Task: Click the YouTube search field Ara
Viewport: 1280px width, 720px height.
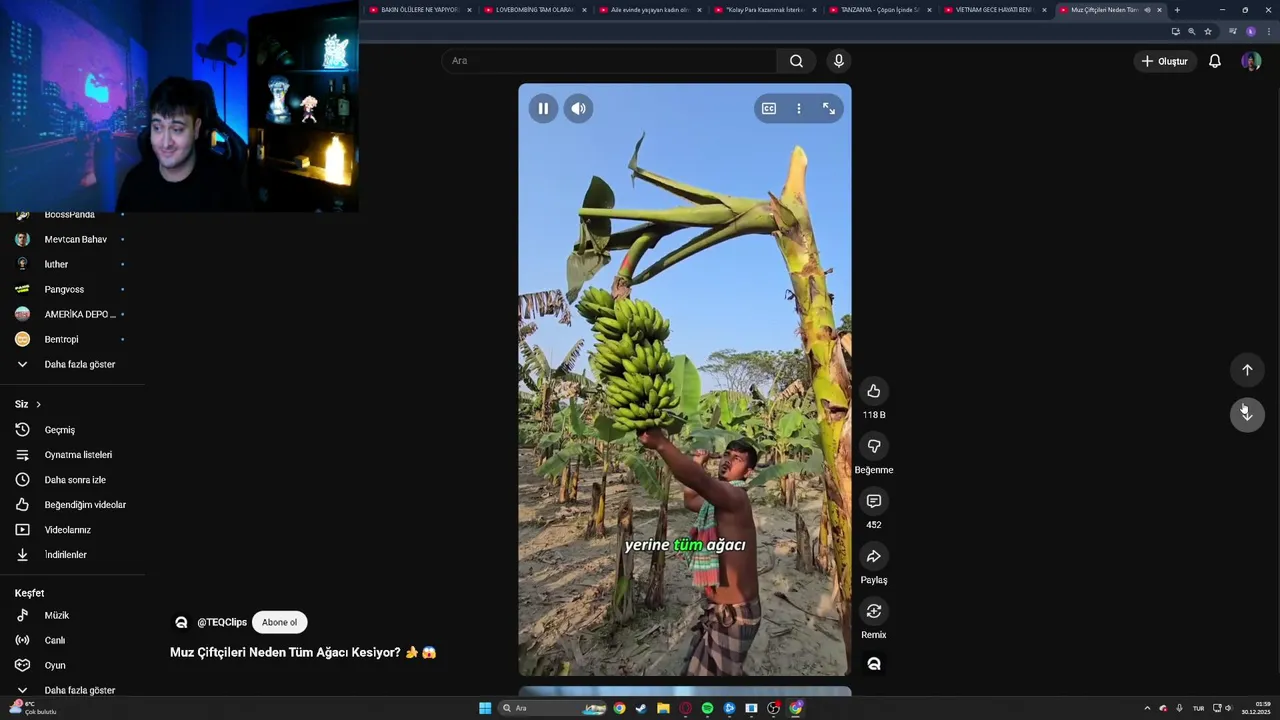Action: click(x=609, y=61)
